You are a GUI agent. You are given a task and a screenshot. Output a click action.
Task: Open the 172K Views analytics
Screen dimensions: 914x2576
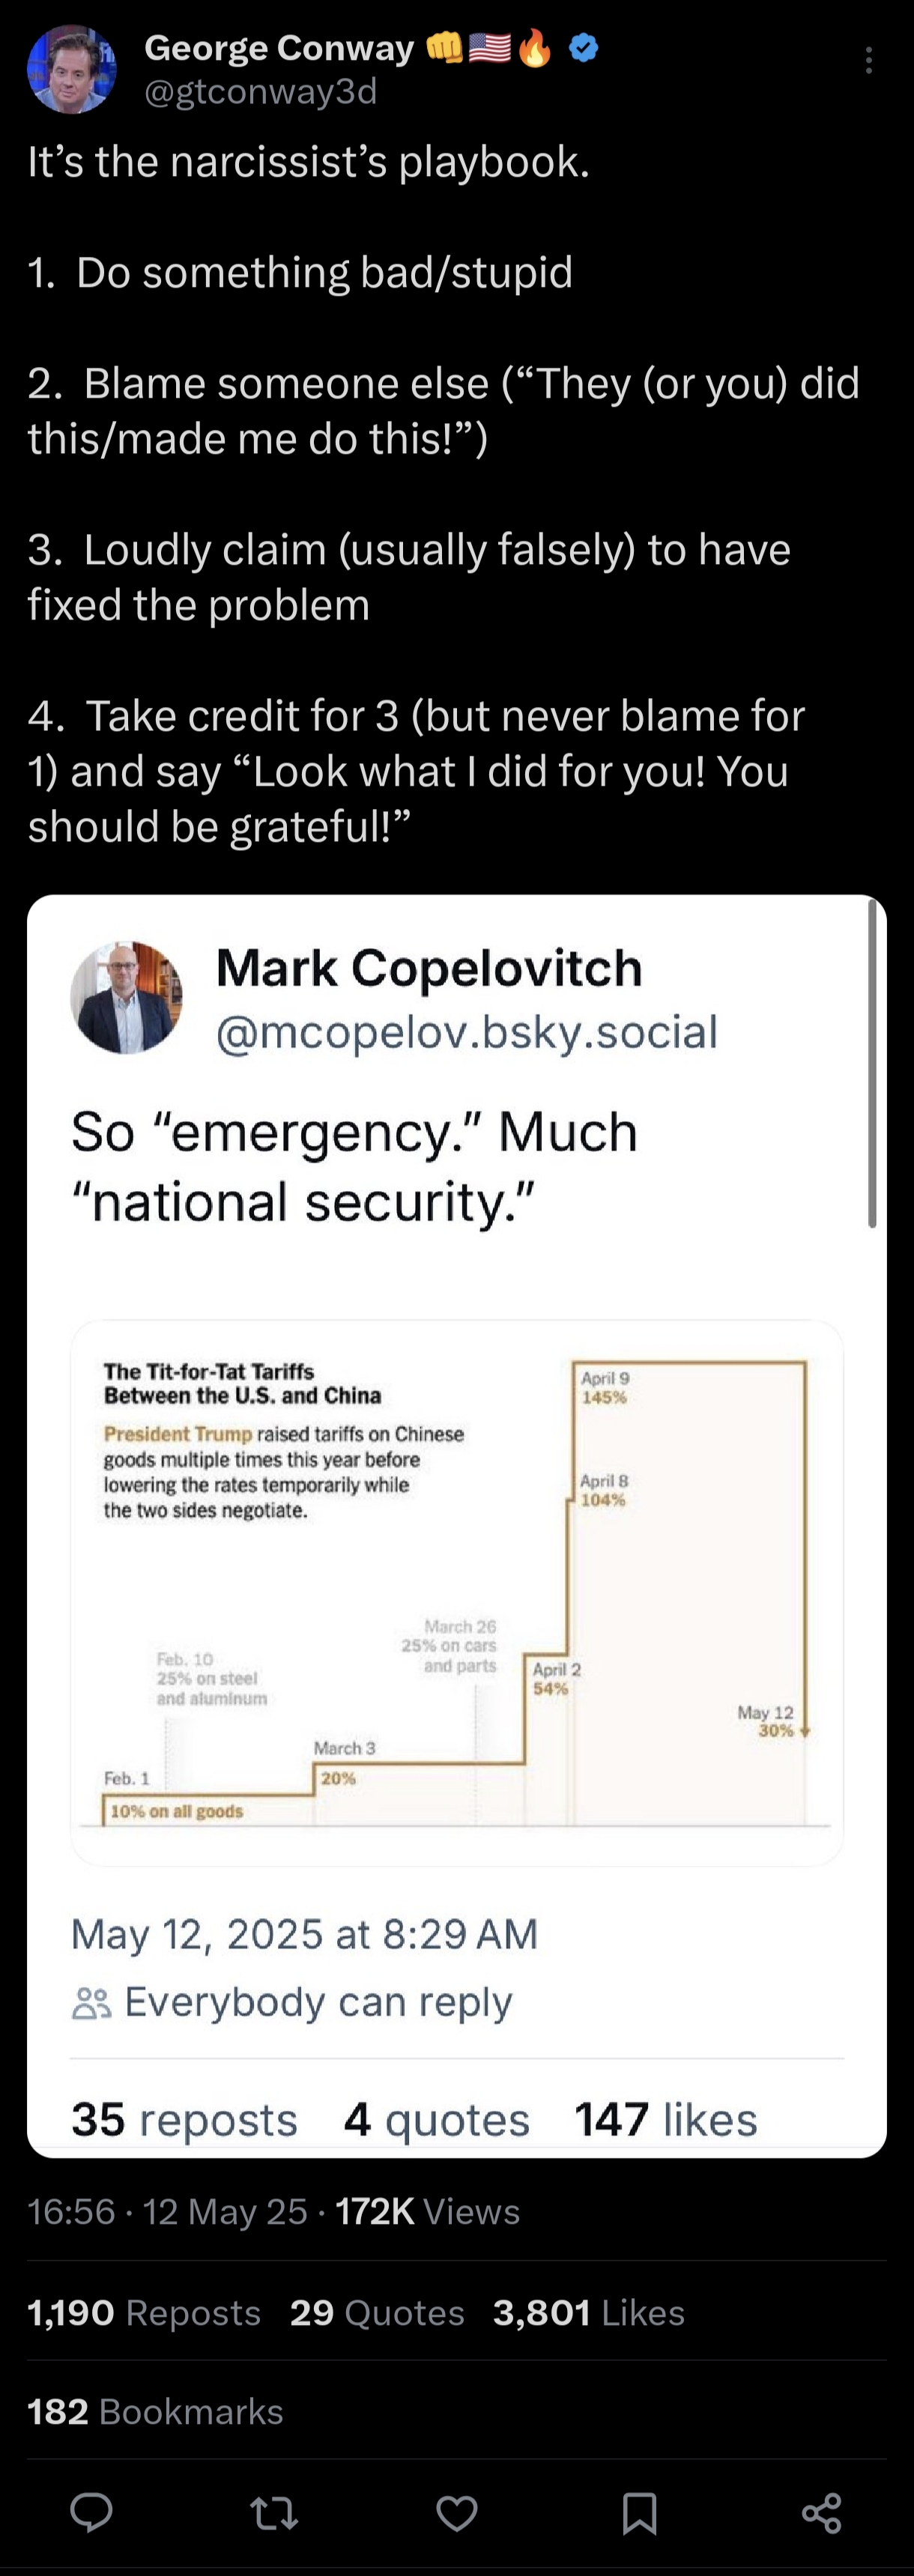(x=427, y=2211)
